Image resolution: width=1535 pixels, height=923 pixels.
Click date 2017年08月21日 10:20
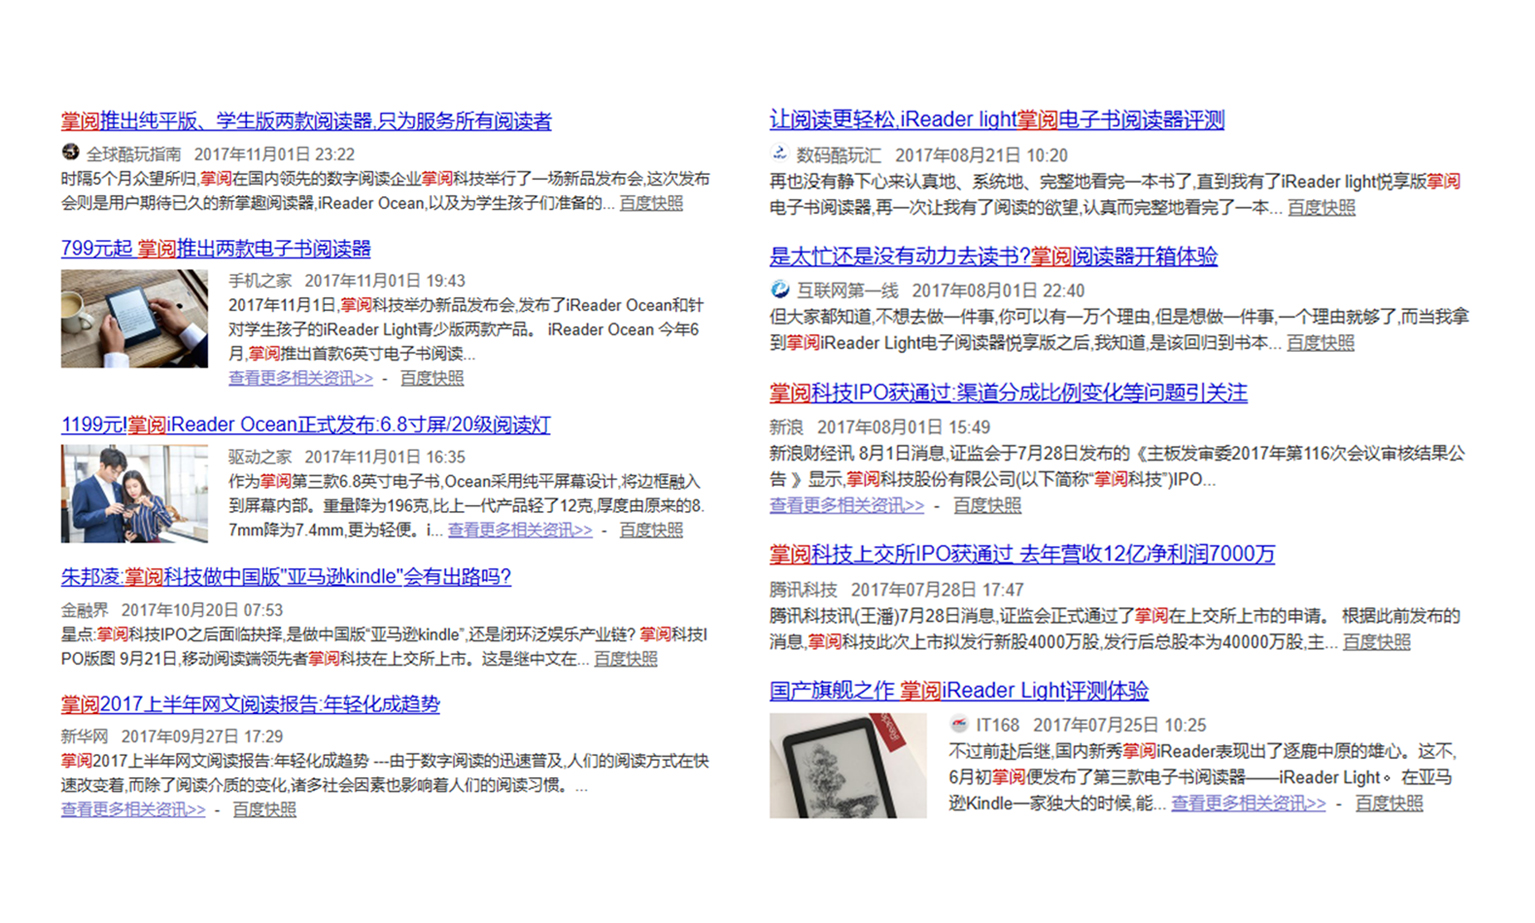coord(981,155)
